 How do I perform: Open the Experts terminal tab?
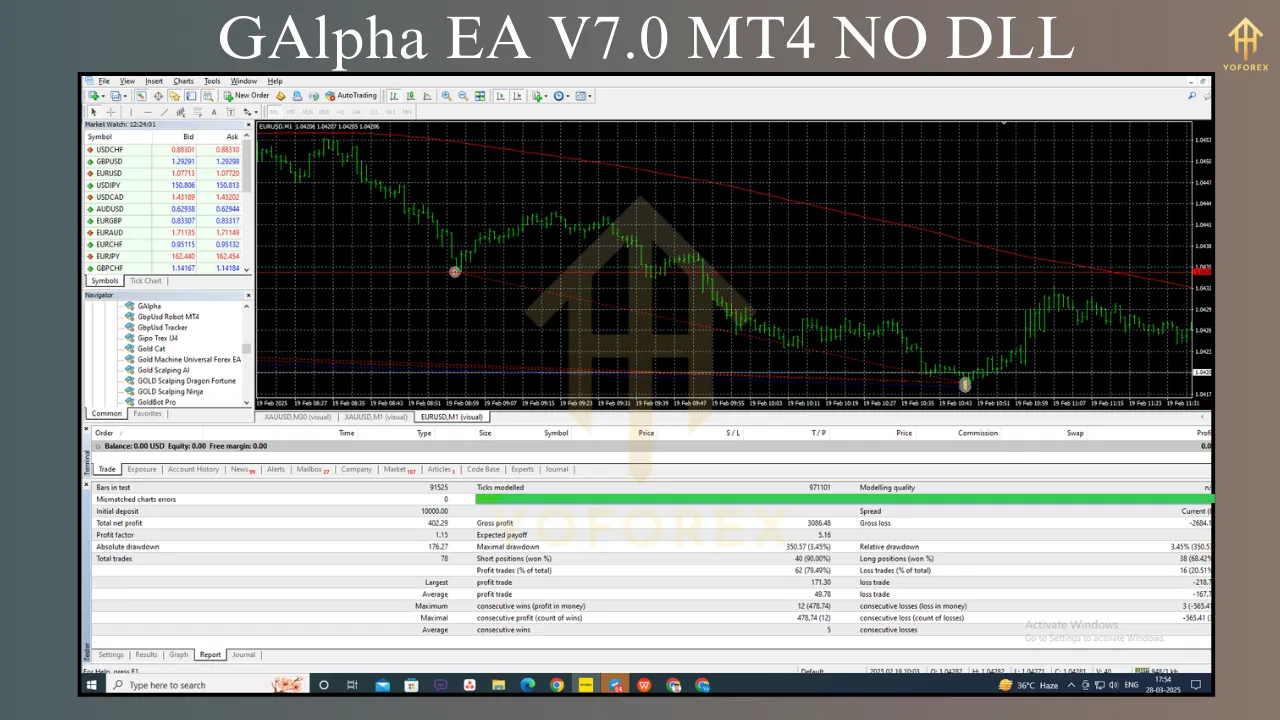[x=522, y=469]
